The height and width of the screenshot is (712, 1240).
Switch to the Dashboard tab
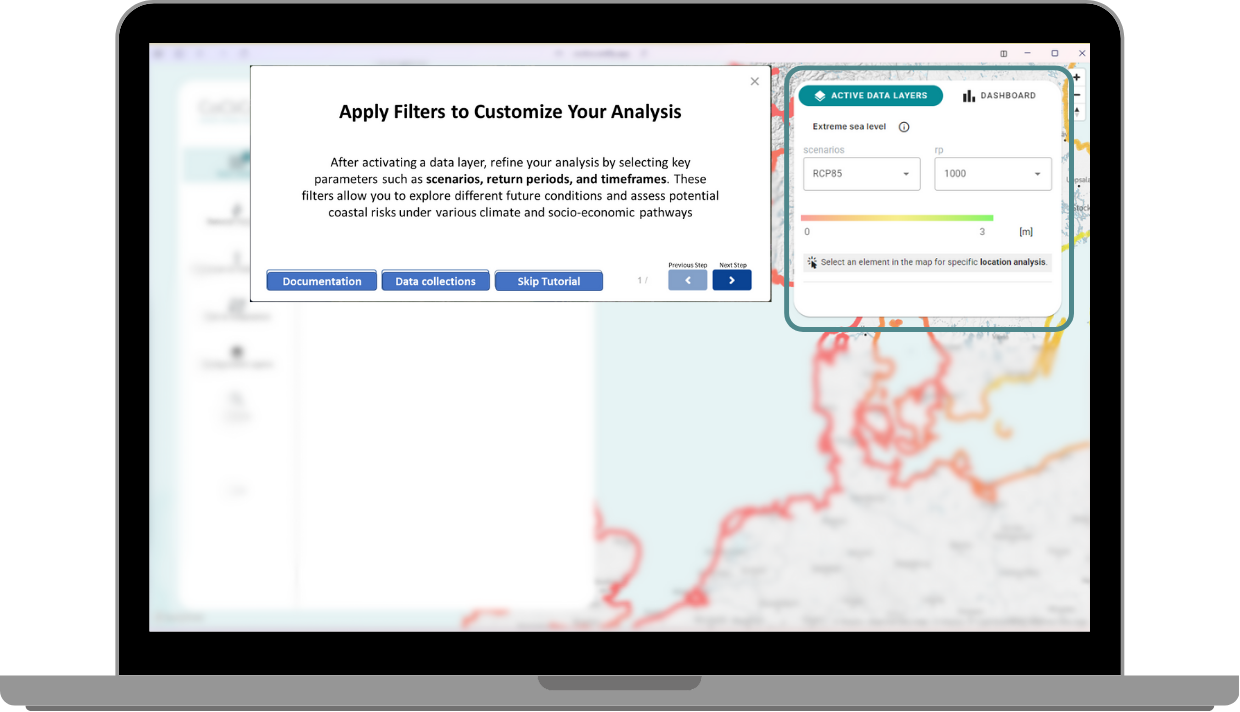(x=999, y=96)
